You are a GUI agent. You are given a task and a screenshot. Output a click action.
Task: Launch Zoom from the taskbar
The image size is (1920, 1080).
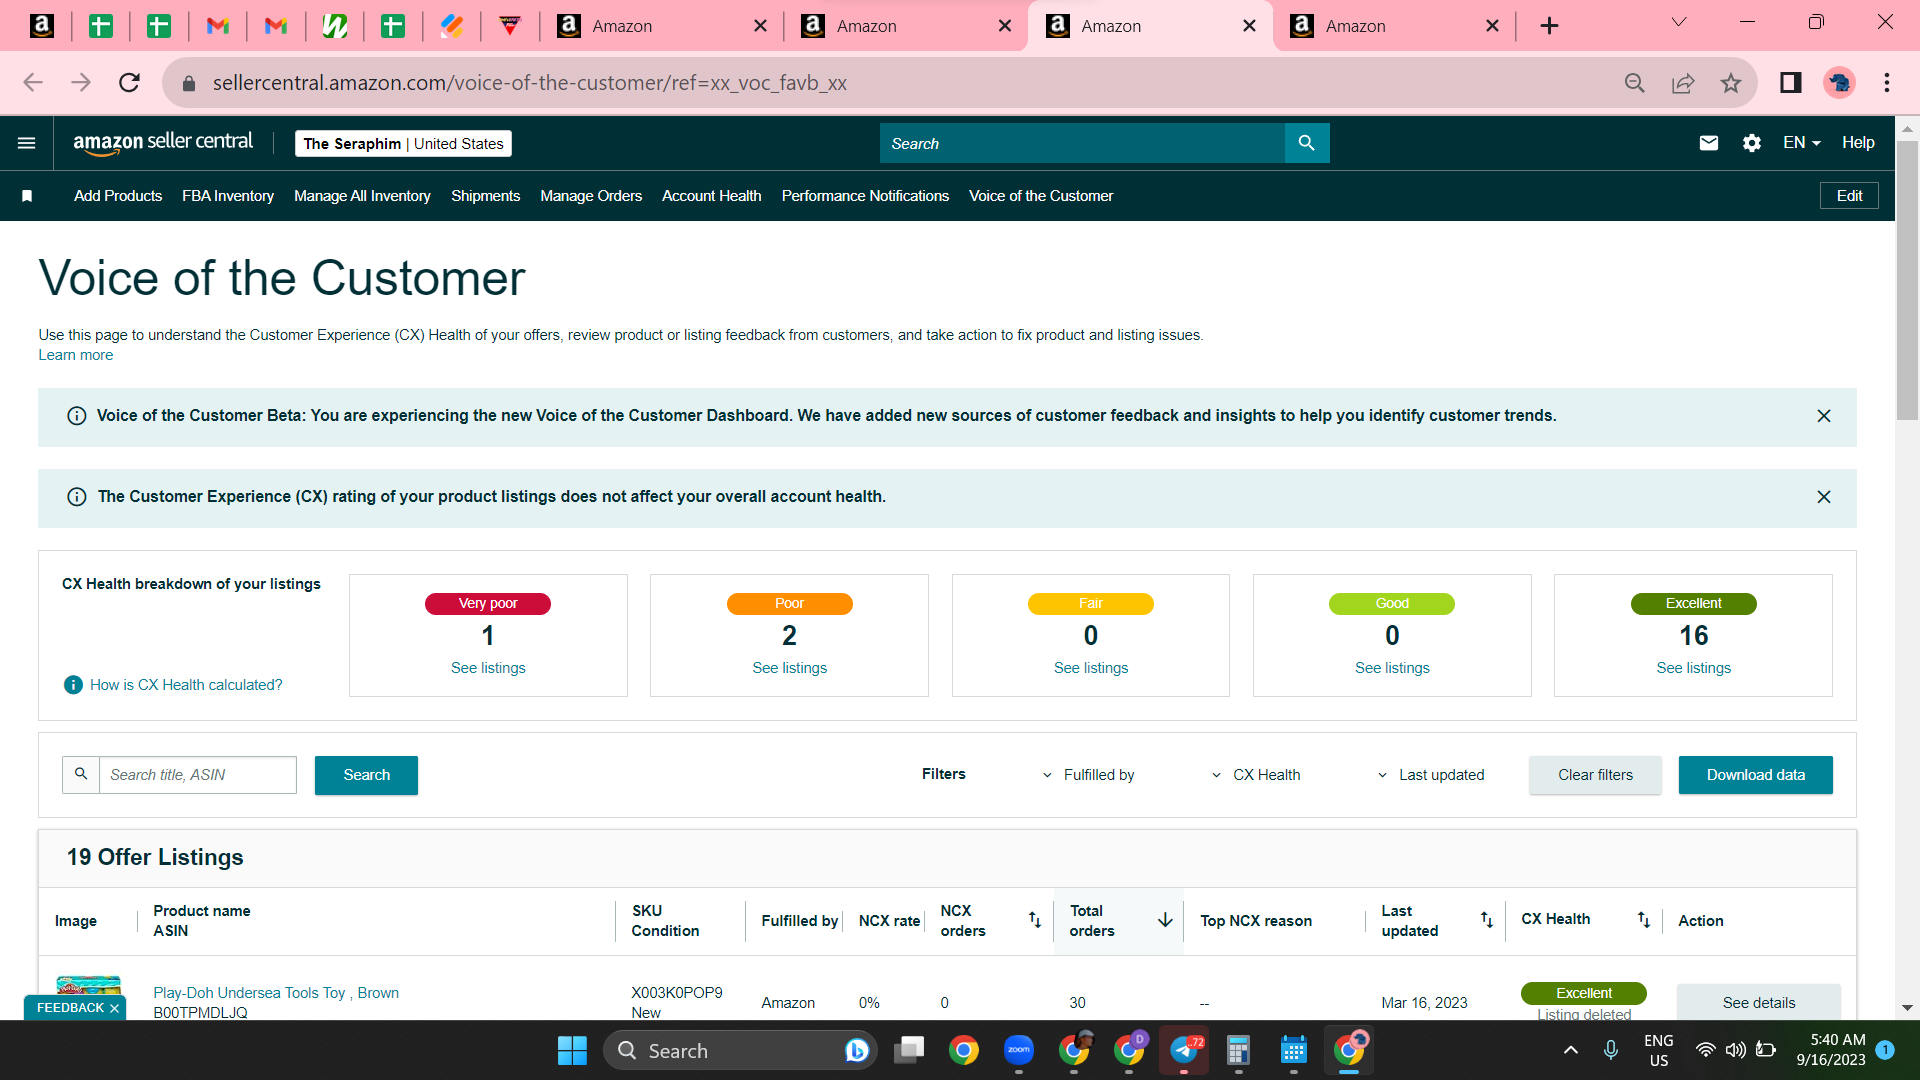(1019, 1050)
